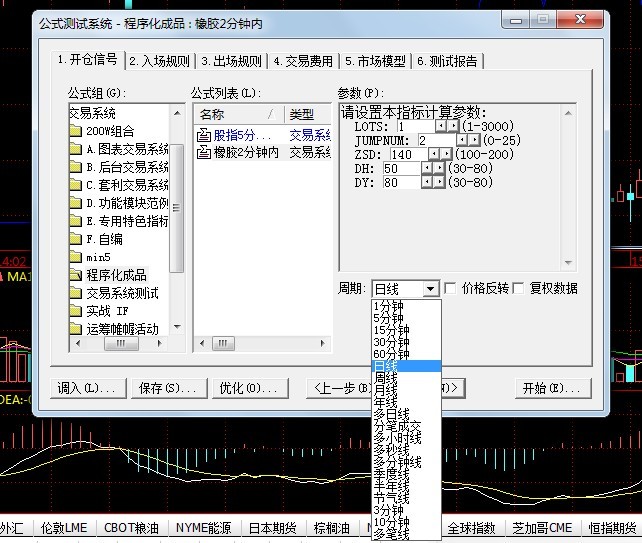Click the 周期 dropdown arrow

click(x=430, y=289)
